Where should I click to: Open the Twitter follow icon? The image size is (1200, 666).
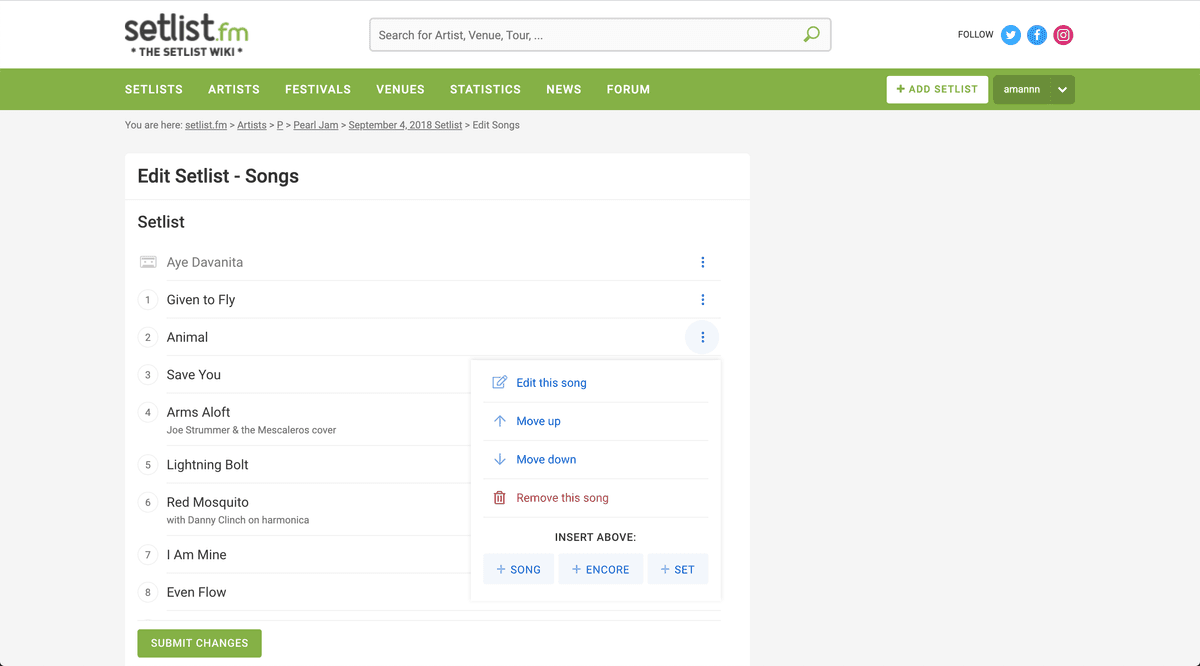point(1011,35)
